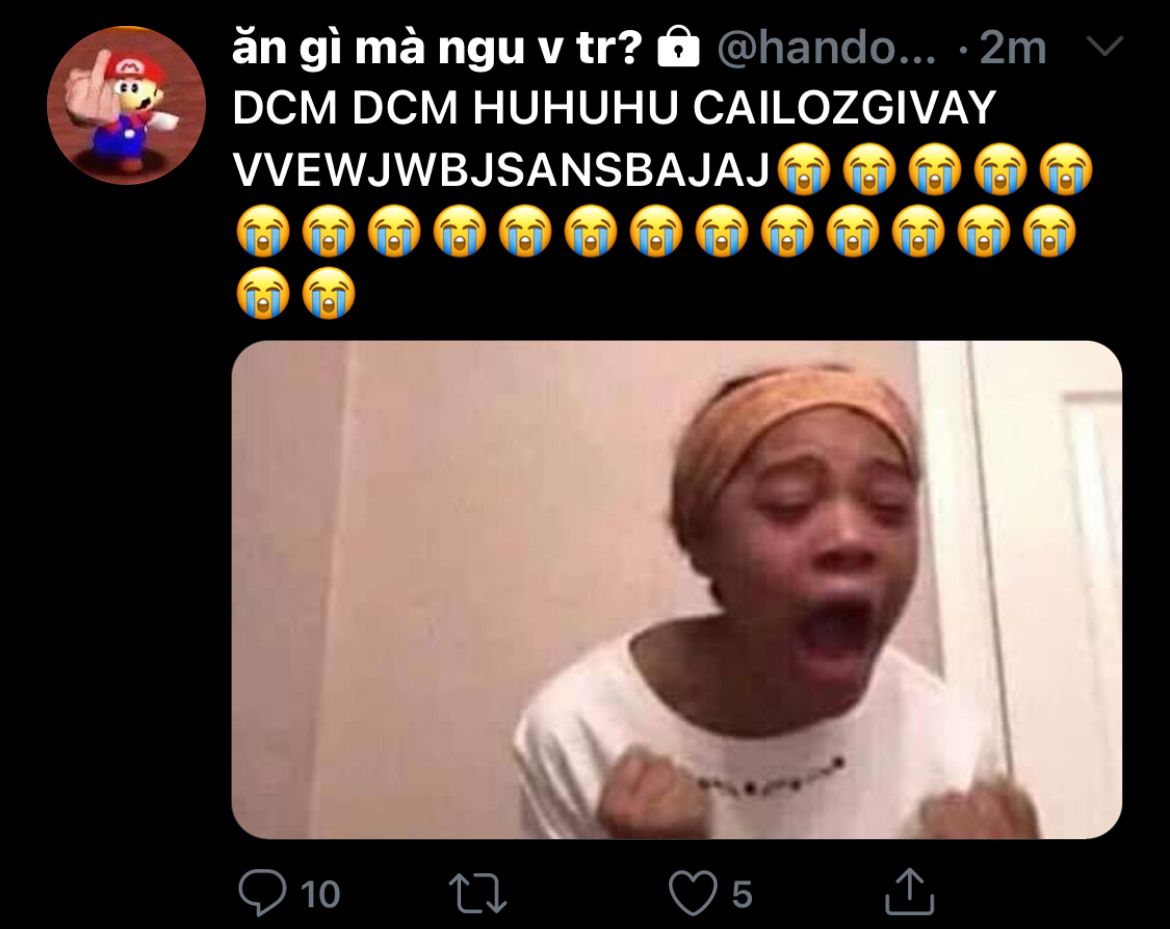Click the reply speech bubble icon
The image size is (1170, 929).
coord(262,892)
